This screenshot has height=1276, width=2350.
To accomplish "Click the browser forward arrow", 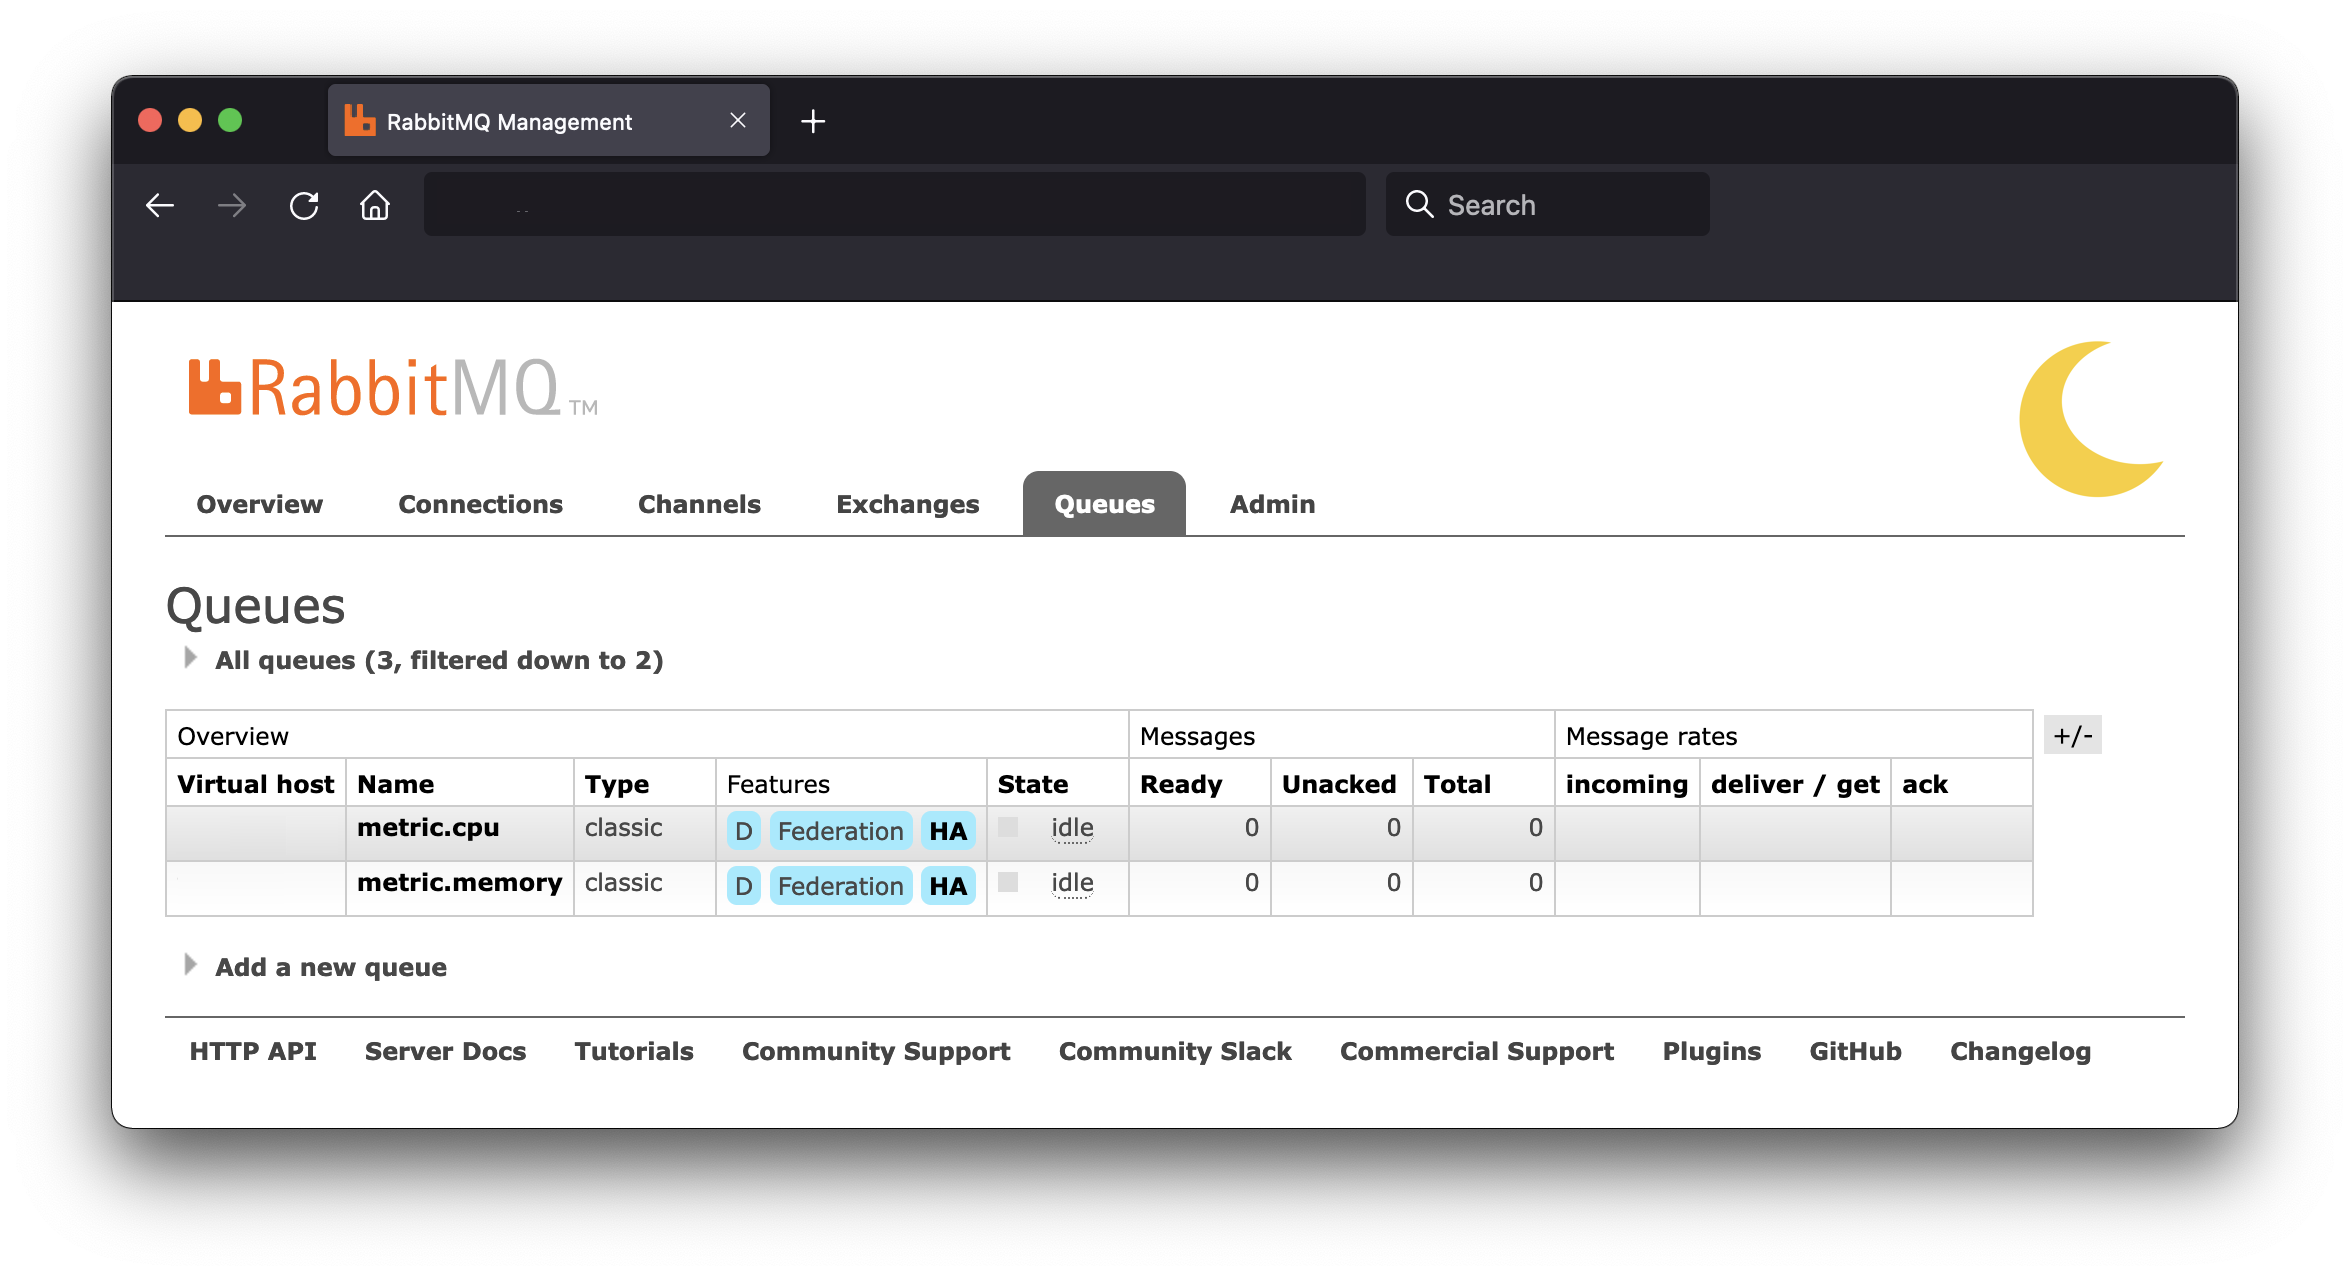I will [232, 205].
